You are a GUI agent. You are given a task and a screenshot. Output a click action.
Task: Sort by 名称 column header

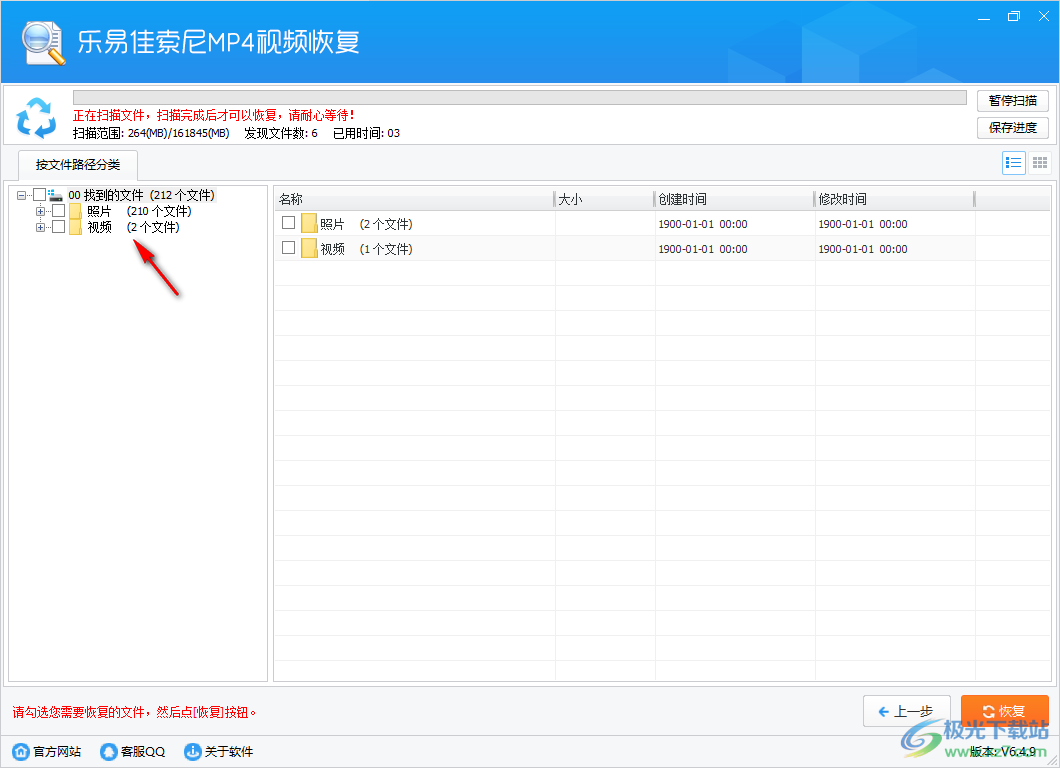(x=414, y=199)
